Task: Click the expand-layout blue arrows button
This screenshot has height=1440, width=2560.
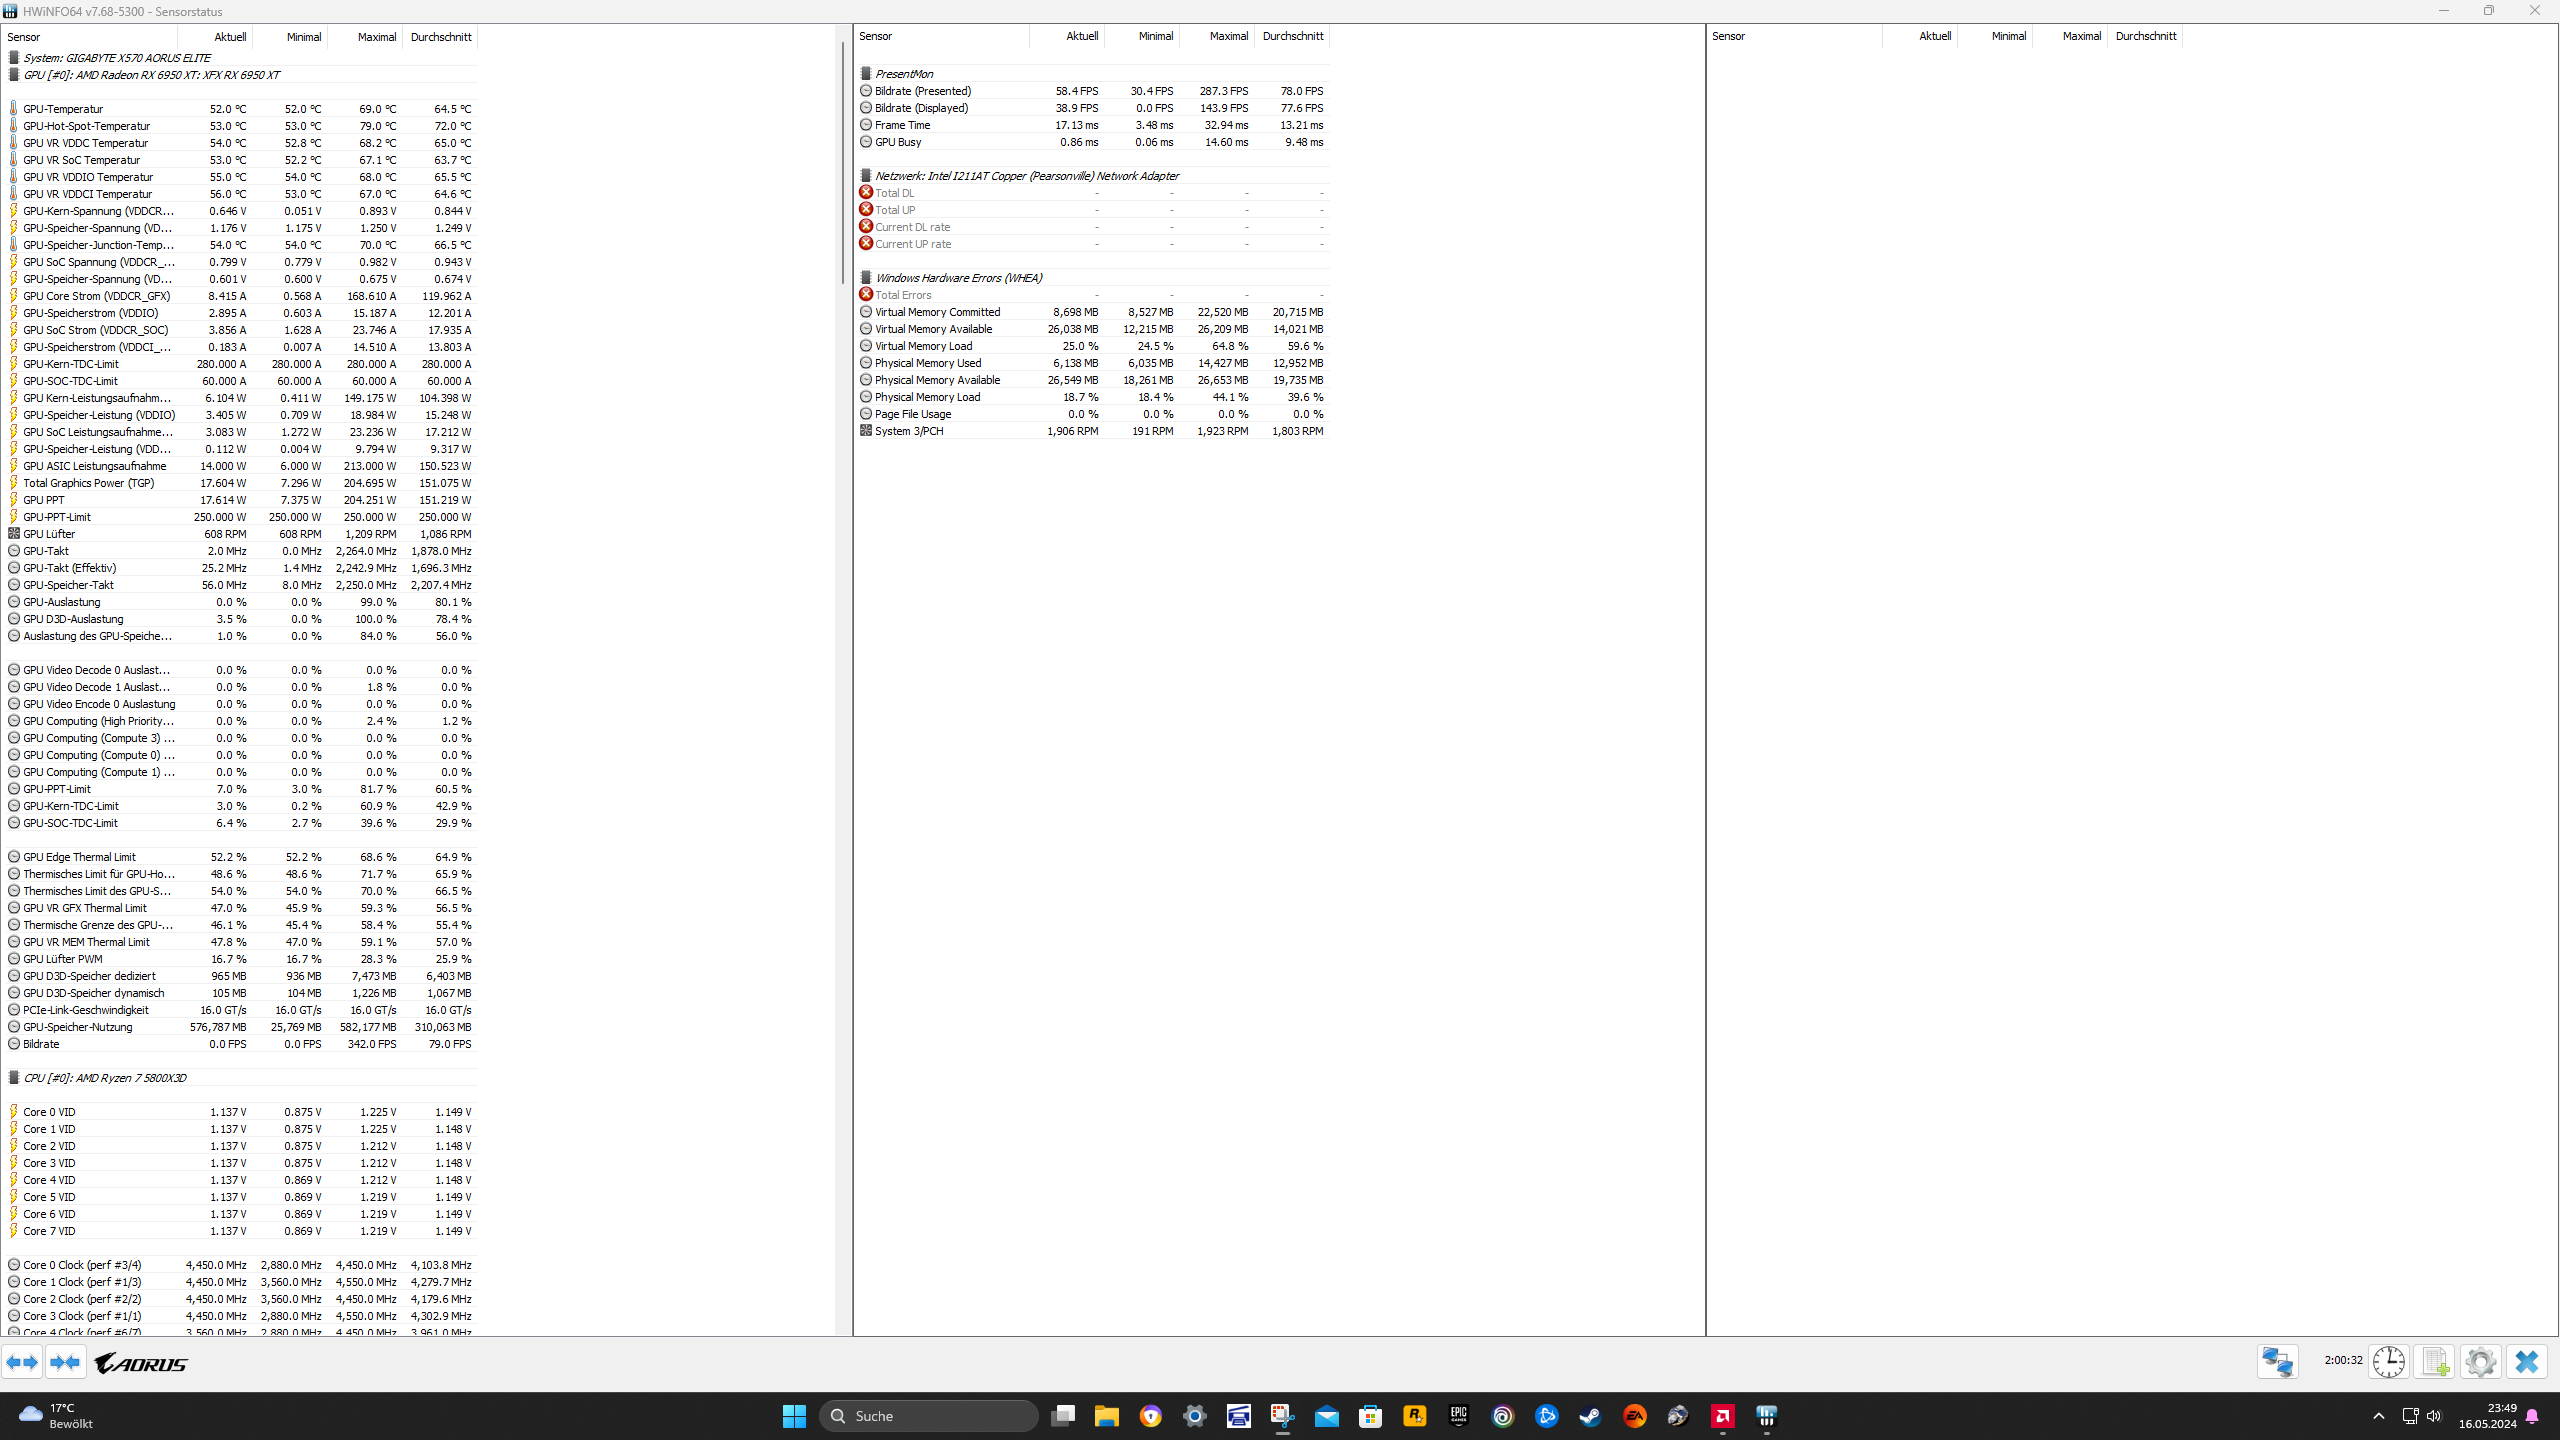Action: [x=22, y=1362]
